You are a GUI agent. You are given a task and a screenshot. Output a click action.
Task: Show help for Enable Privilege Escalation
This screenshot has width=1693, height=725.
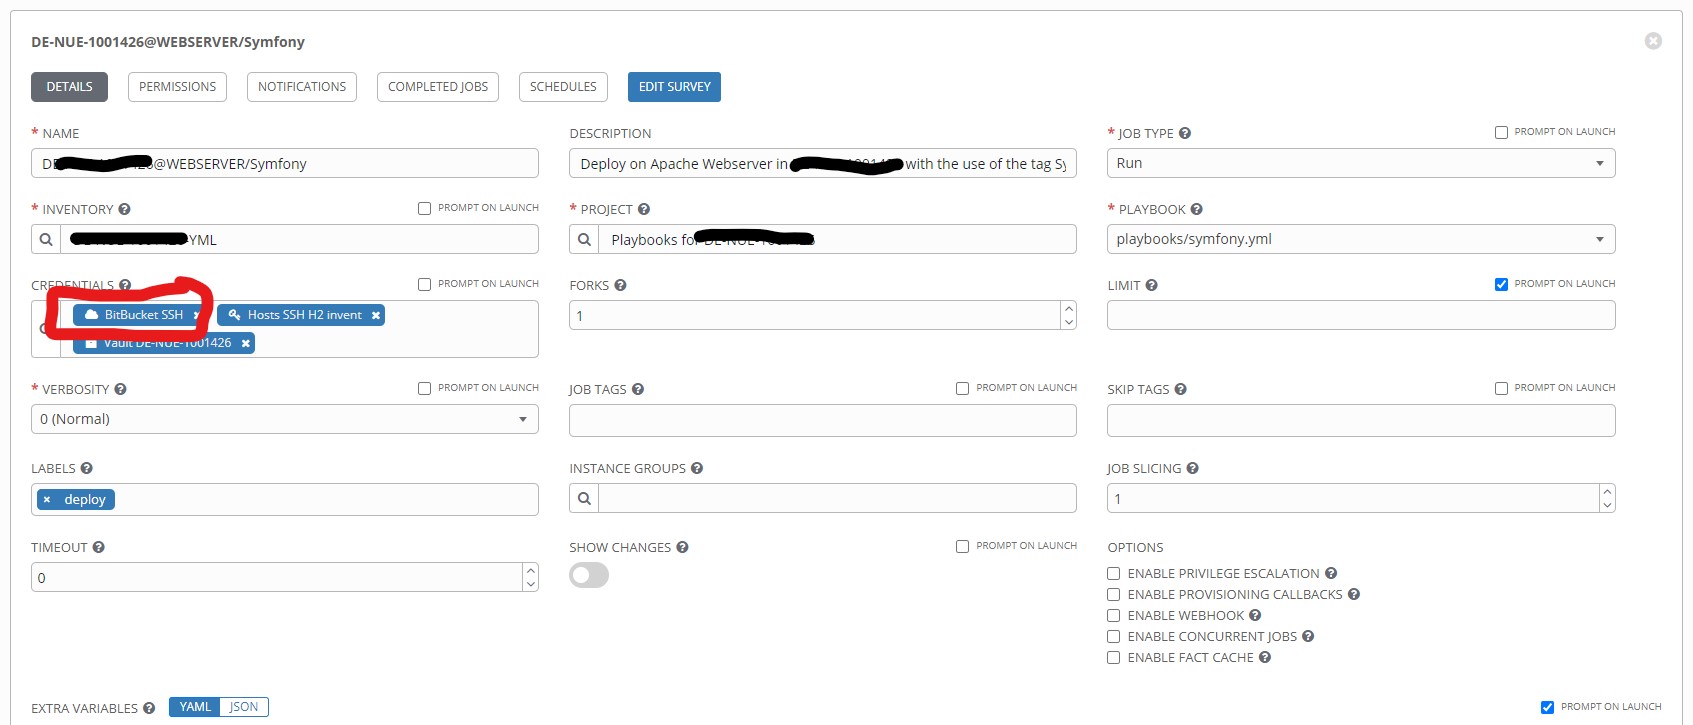(1331, 573)
